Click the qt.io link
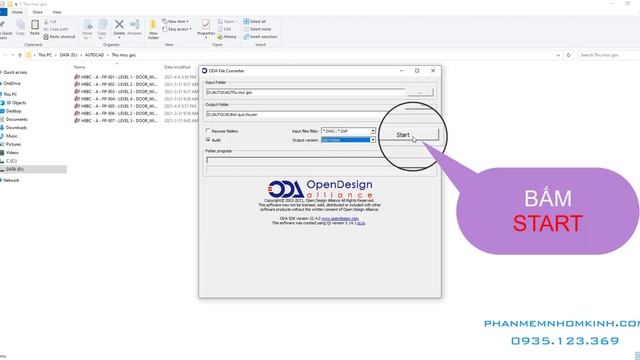Image resolution: width=640 pixels, height=360 pixels. (361, 223)
